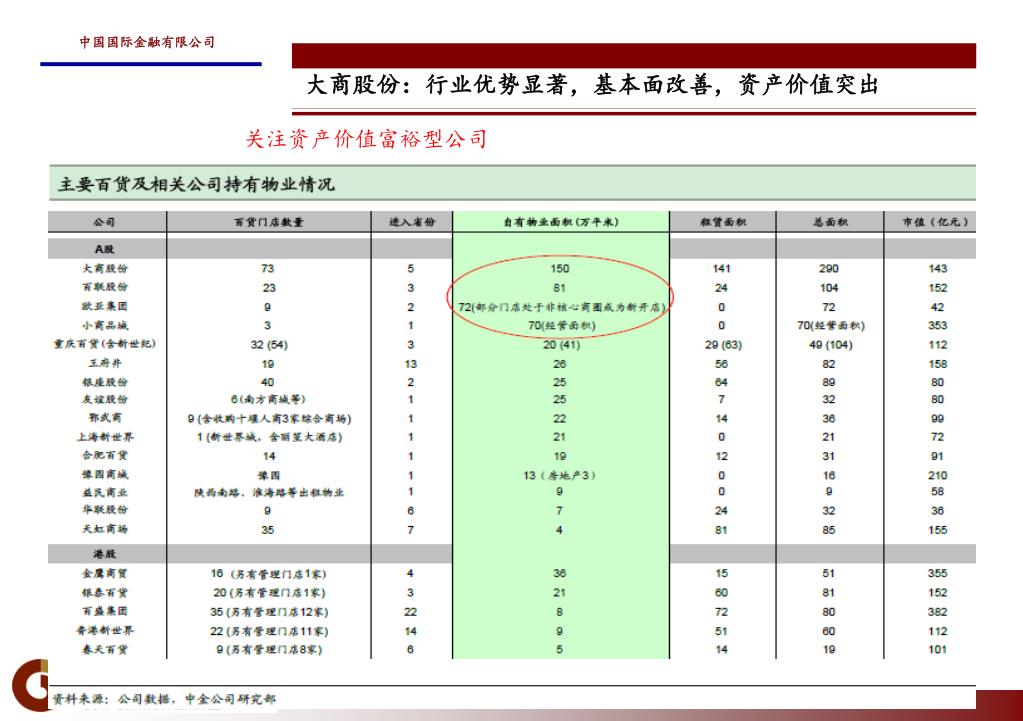Click company name 百盛集团
This screenshot has width=1023, height=721.
point(104,611)
